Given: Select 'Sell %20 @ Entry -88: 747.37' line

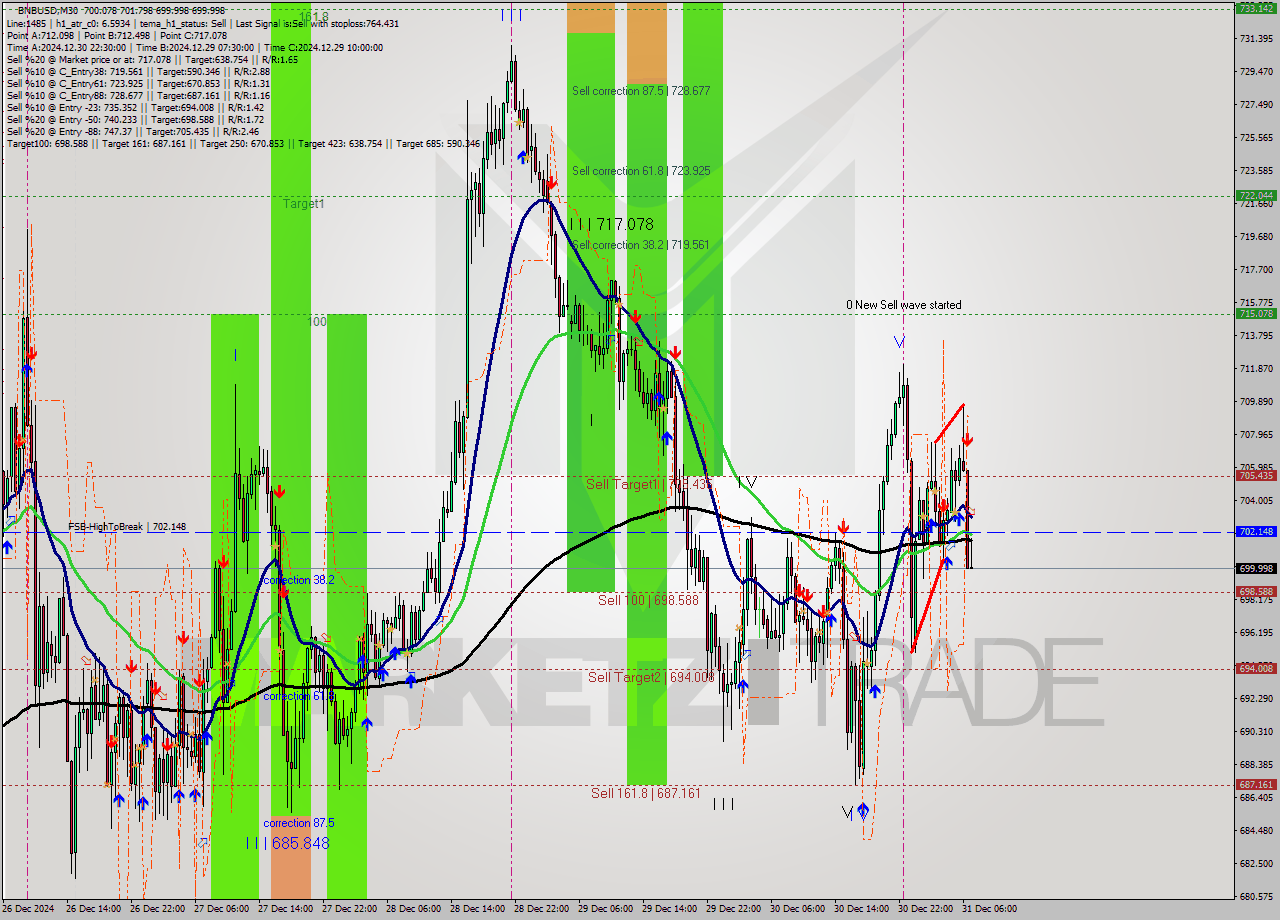Looking at the screenshot, I should [132, 131].
